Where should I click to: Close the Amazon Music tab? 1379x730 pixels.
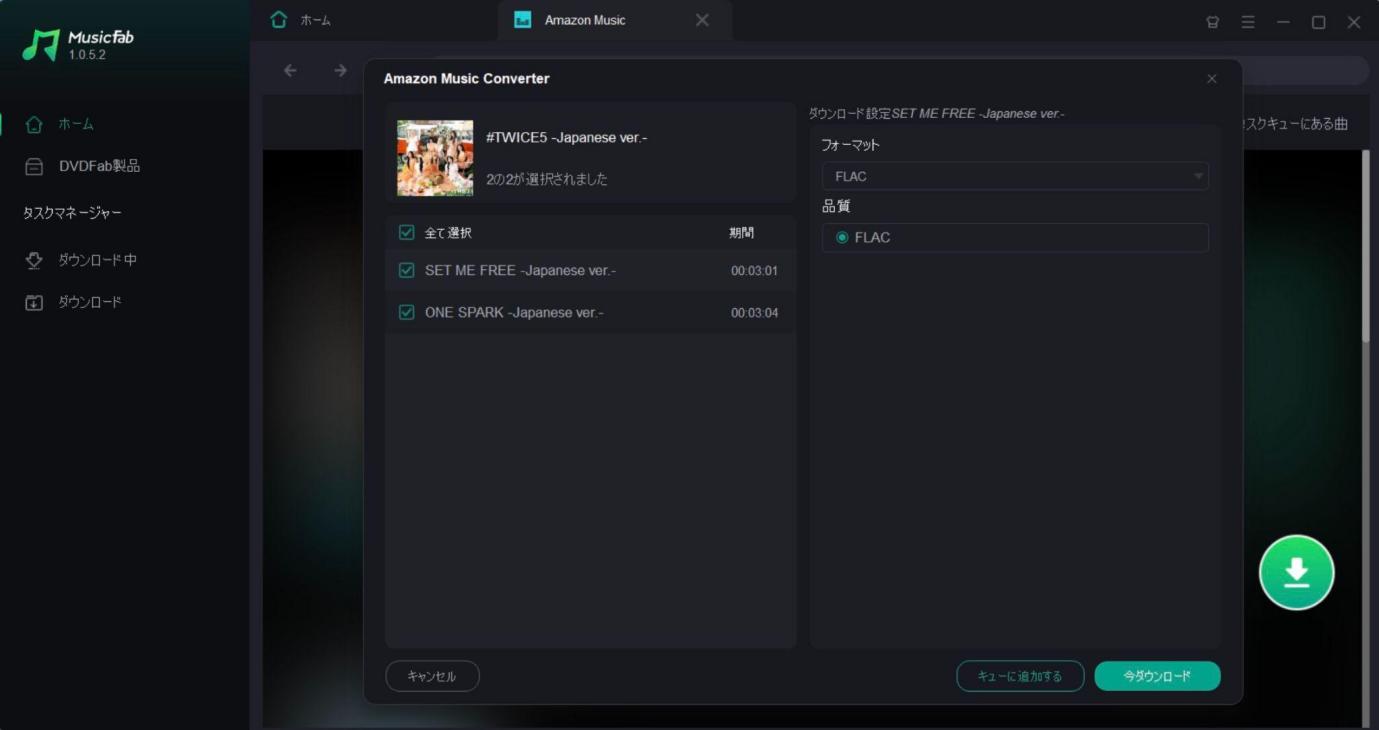[702, 20]
